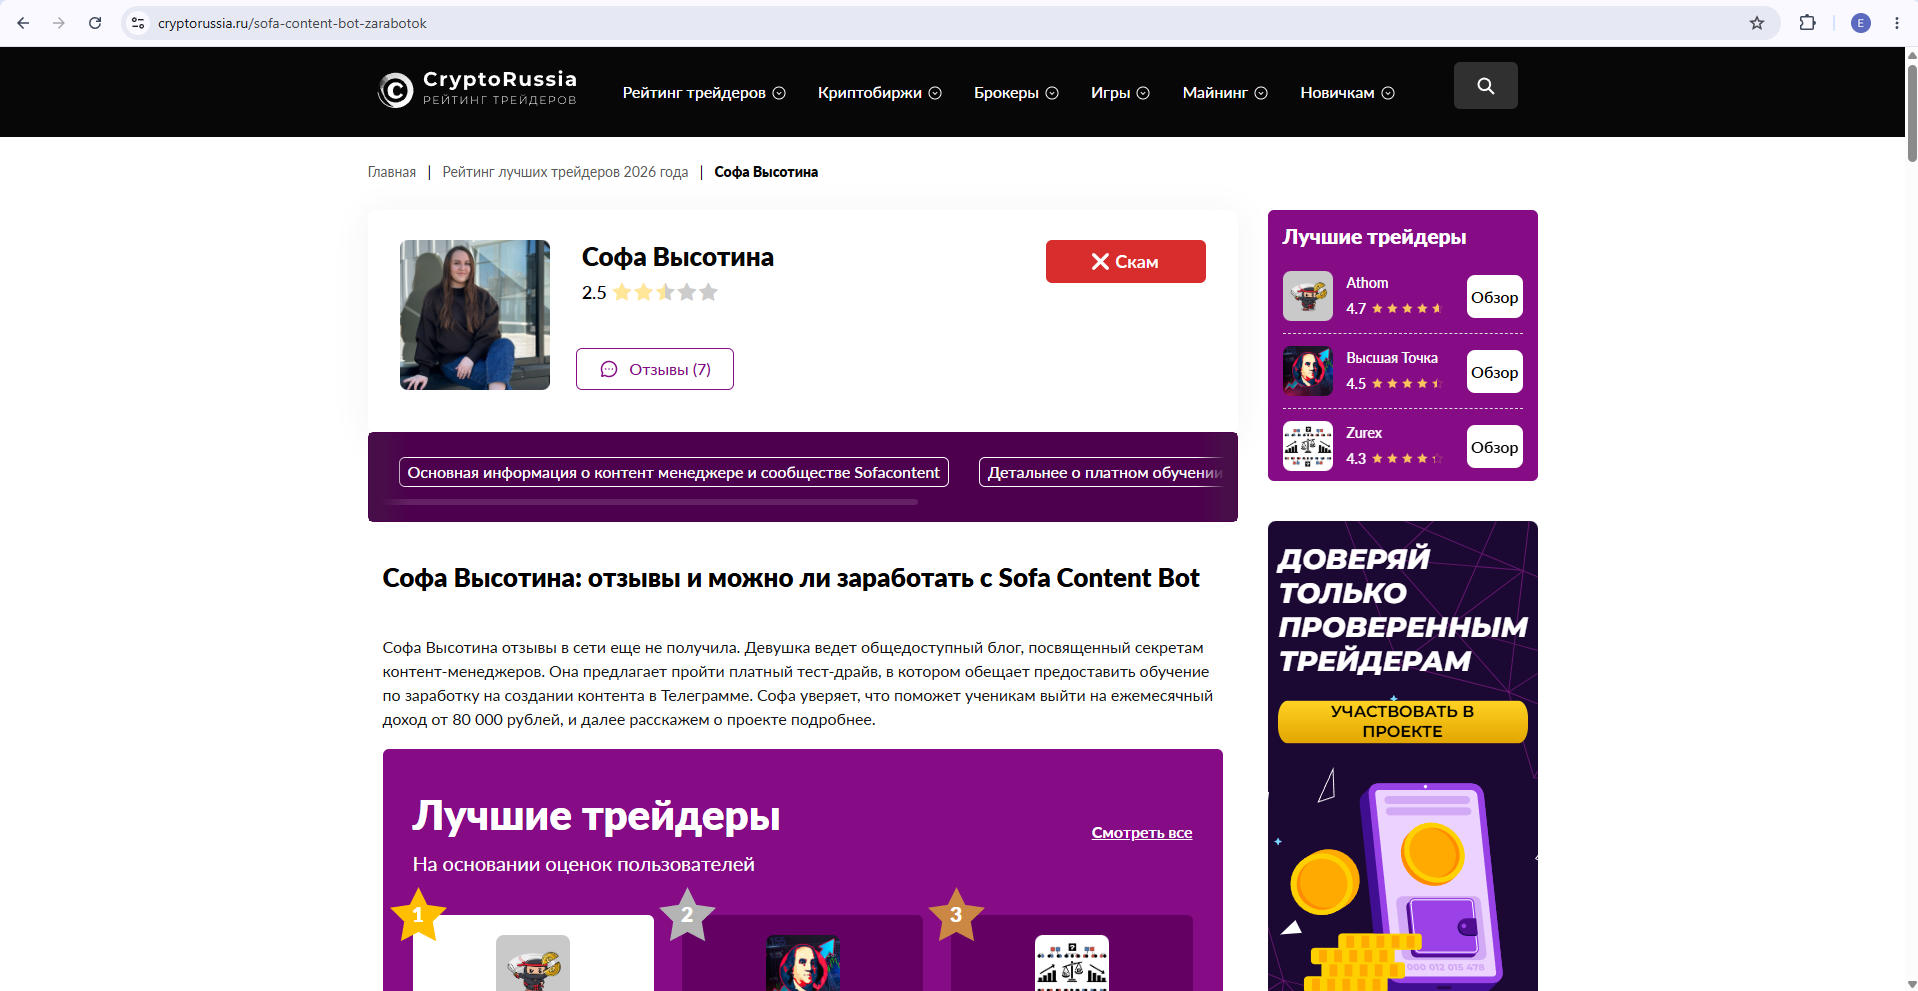Click the gold star badge number 1

[x=418, y=915]
